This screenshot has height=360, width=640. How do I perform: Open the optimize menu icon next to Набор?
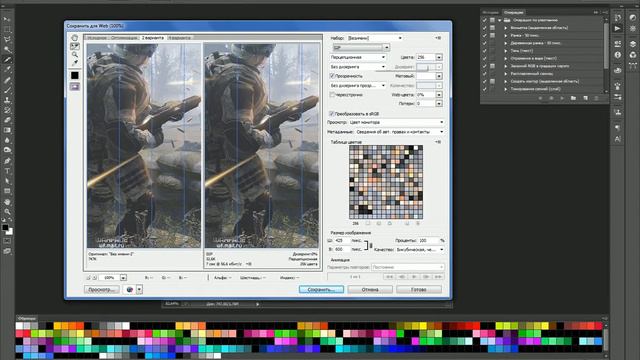click(x=438, y=38)
